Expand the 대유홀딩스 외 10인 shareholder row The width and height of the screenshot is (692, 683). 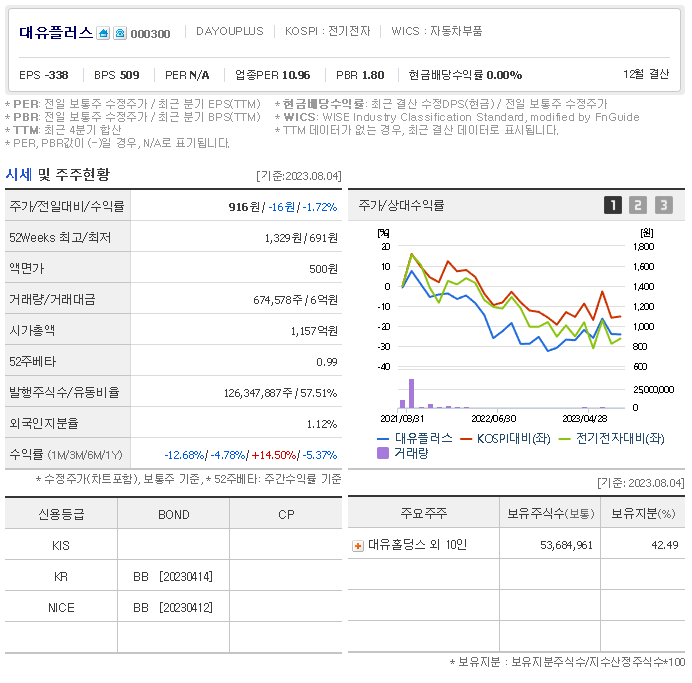(x=357, y=546)
